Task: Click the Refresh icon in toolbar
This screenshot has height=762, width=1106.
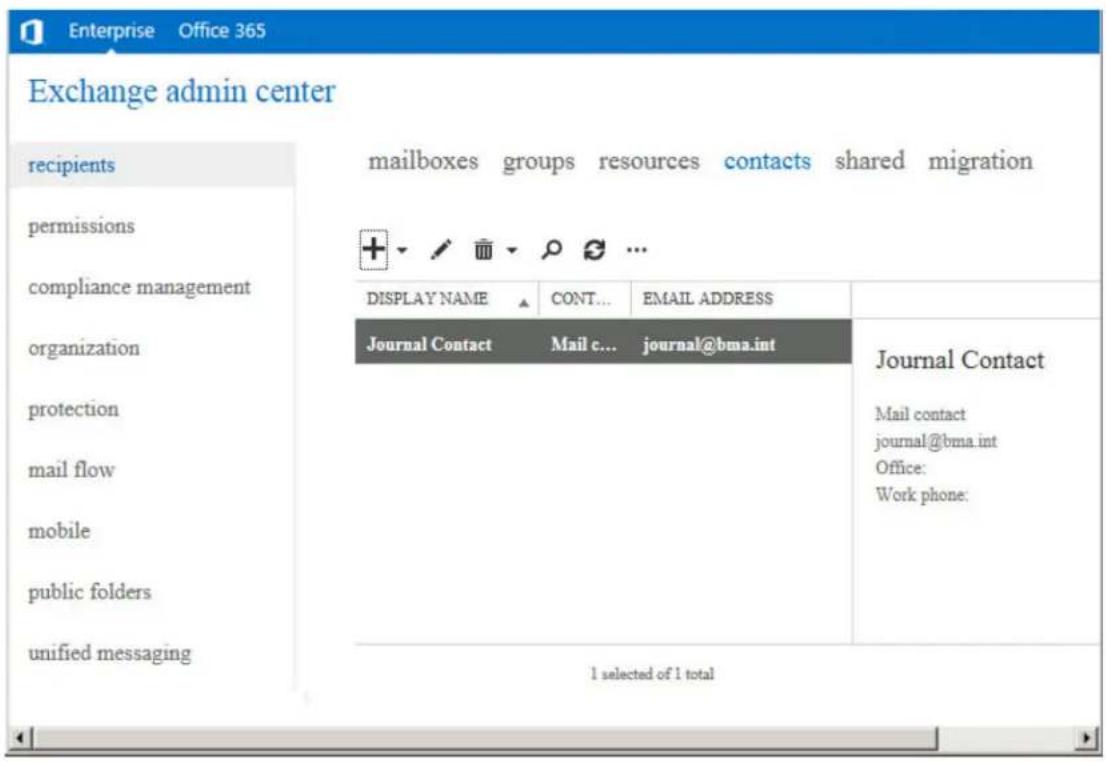Action: 594,249
